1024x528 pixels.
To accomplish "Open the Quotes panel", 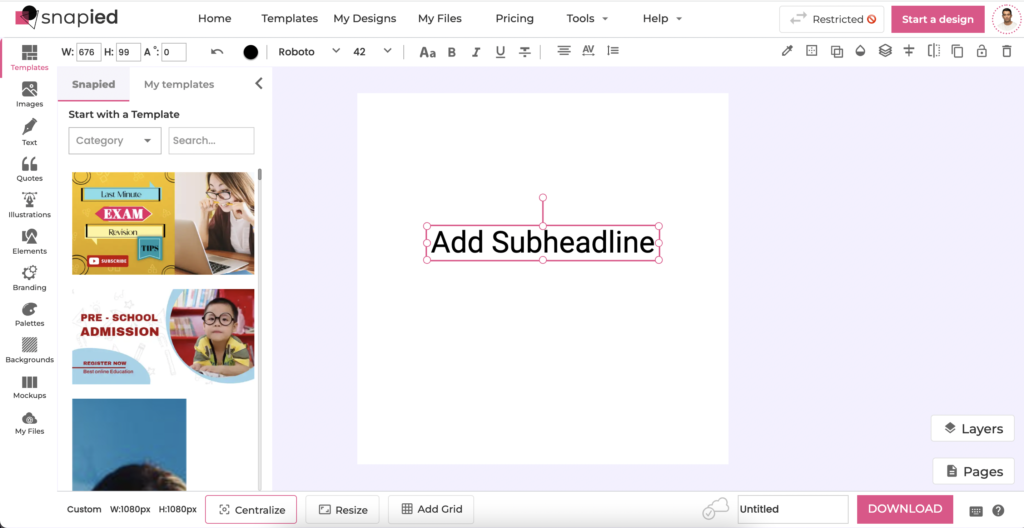I will click(29, 169).
